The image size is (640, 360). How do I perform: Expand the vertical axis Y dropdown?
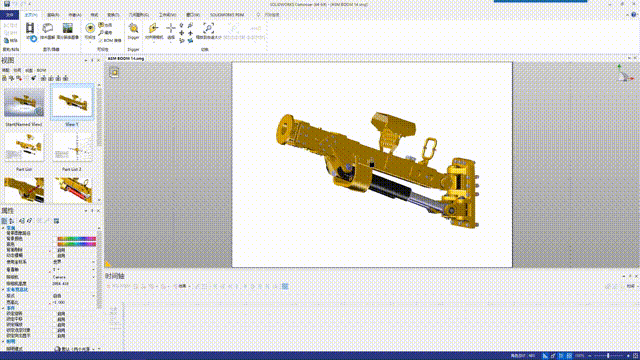point(74,269)
